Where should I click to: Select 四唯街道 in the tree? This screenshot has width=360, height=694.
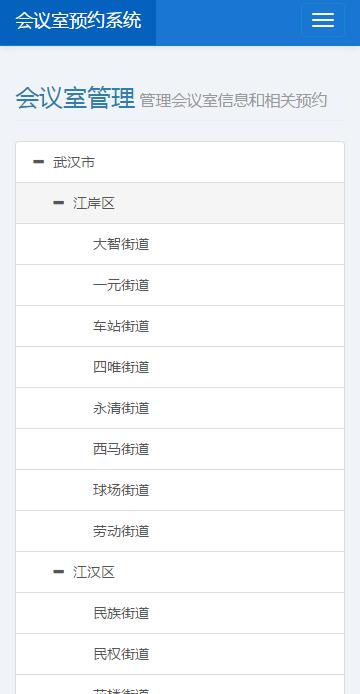pyautogui.click(x=180, y=367)
